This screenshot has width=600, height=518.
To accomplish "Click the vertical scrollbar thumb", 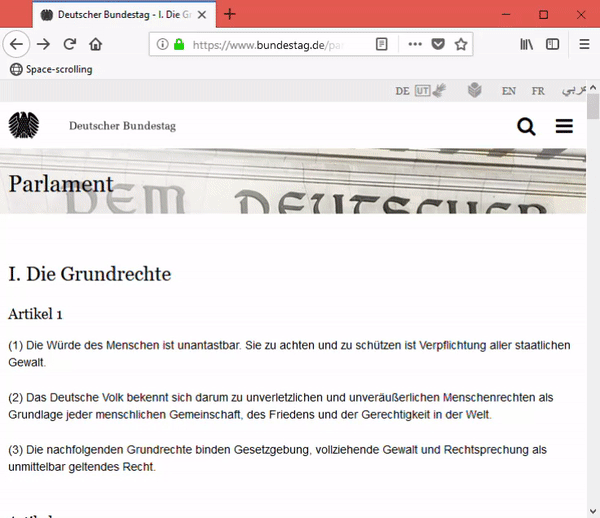I will coord(593,106).
